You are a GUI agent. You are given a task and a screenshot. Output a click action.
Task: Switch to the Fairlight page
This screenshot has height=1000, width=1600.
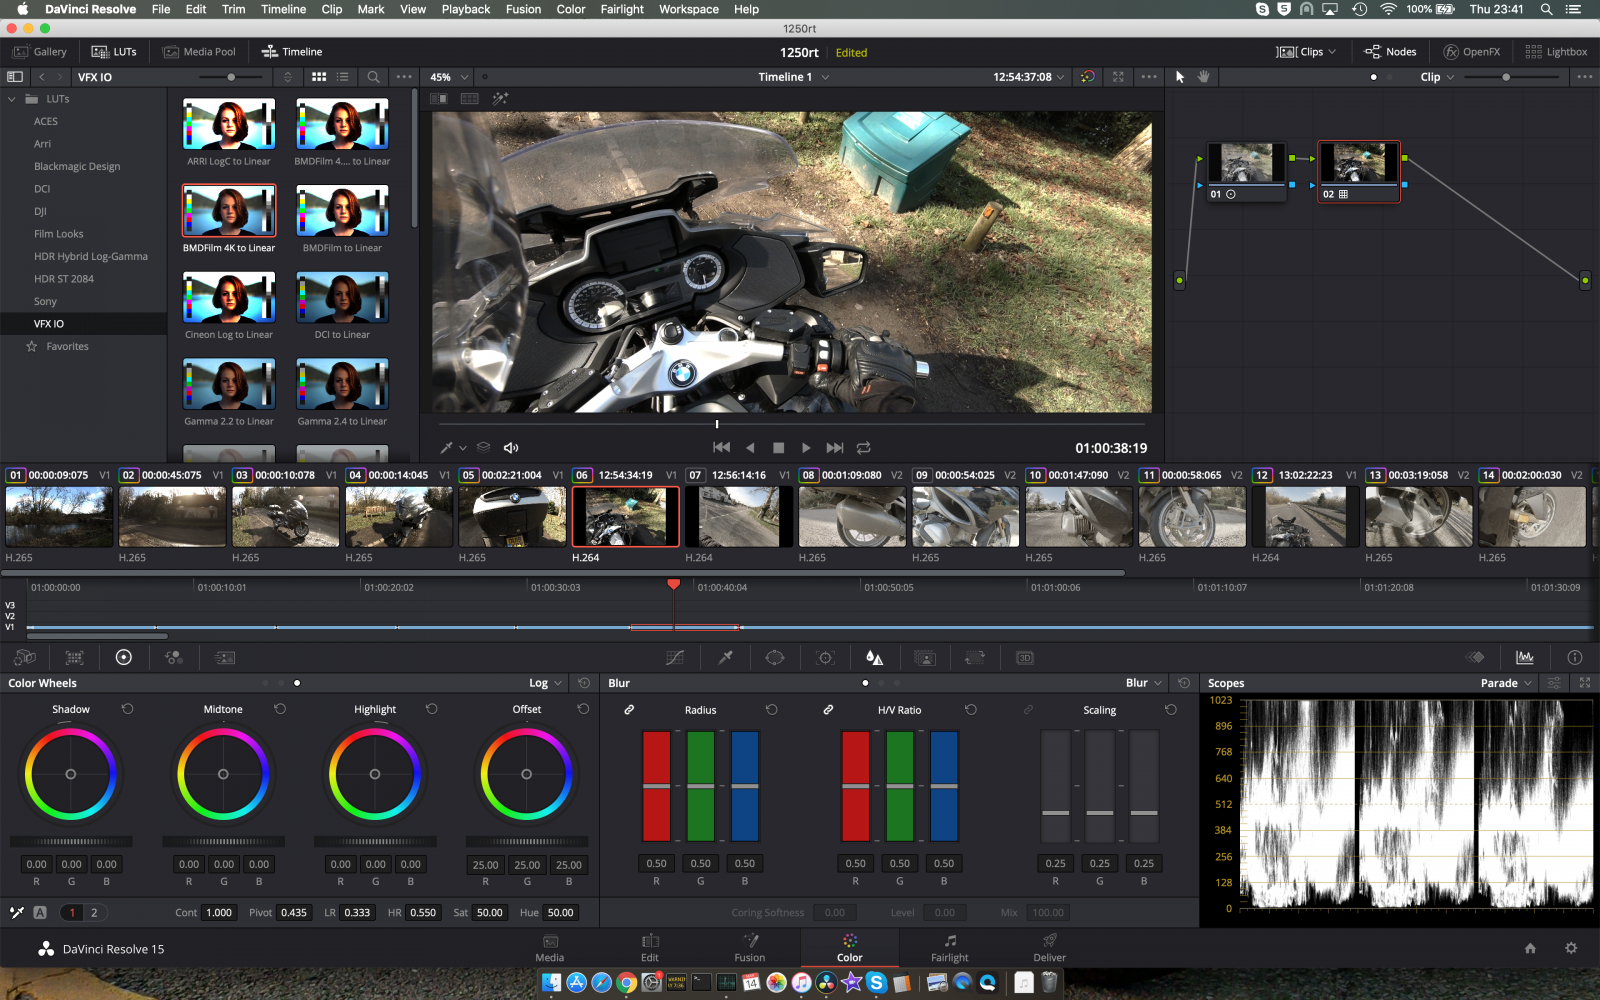(950, 948)
